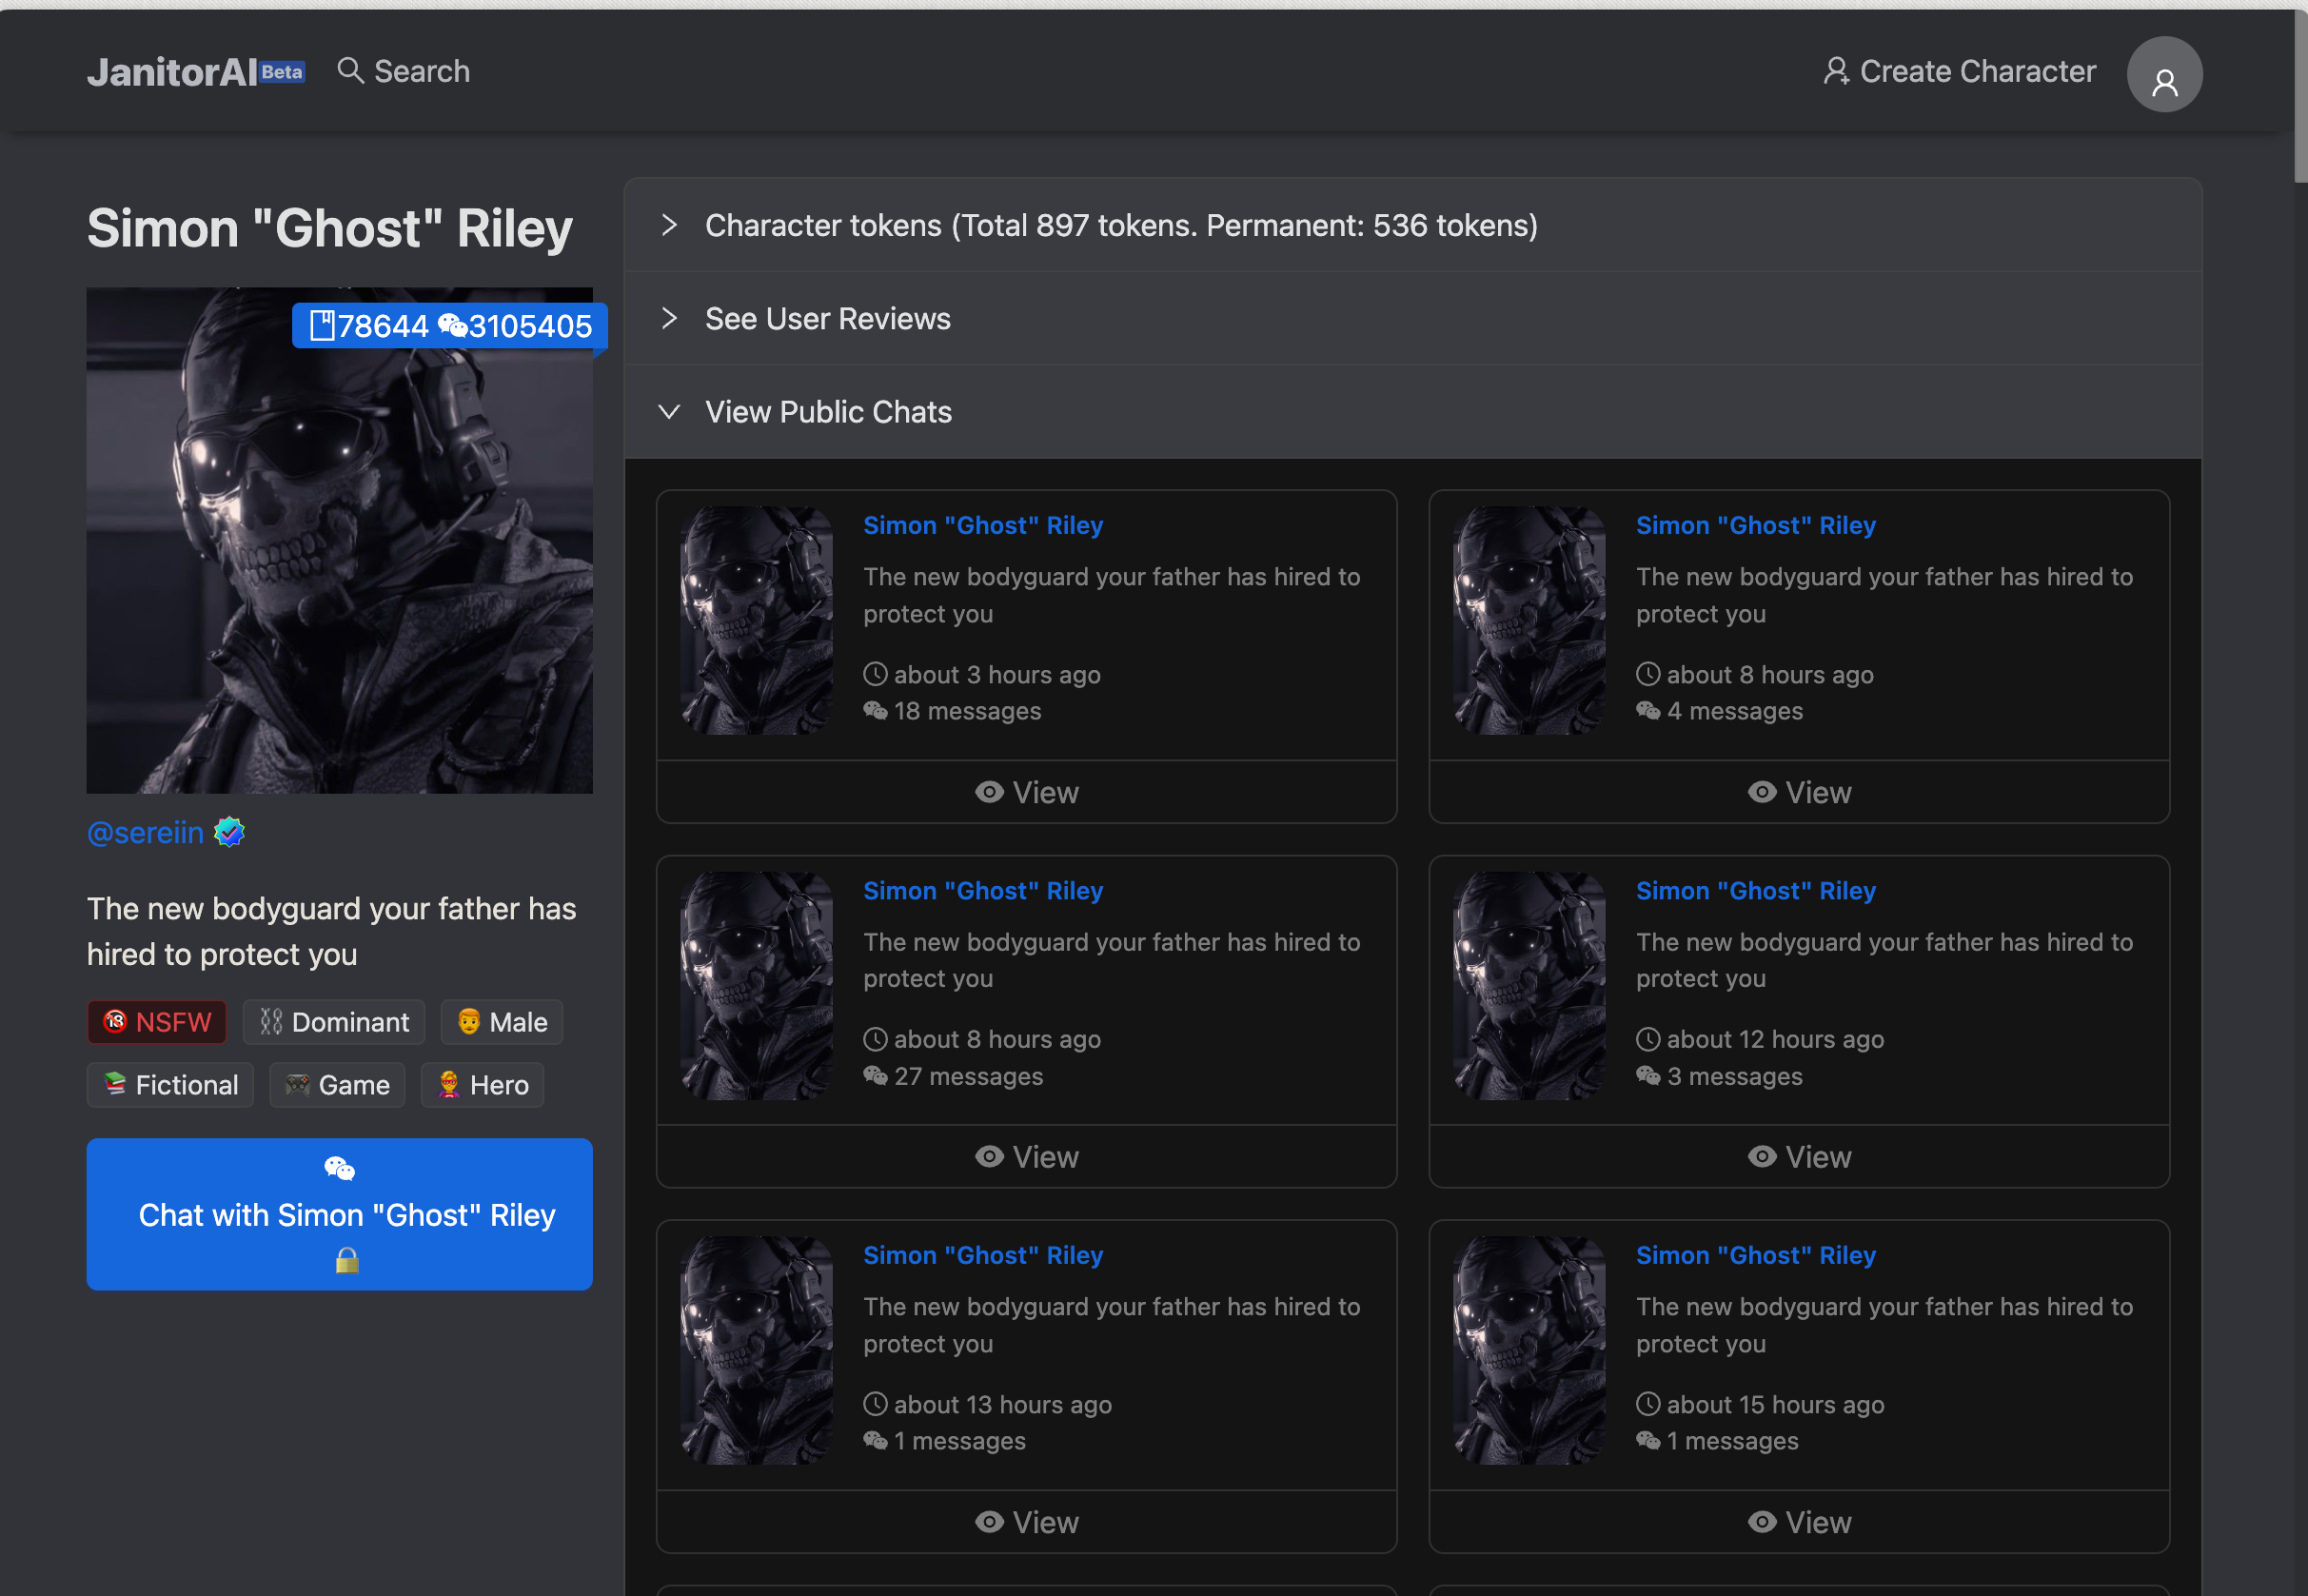Click clock icon beside about 12 hours ago
Screen dimensions: 2308x1596
(x=1648, y=1039)
